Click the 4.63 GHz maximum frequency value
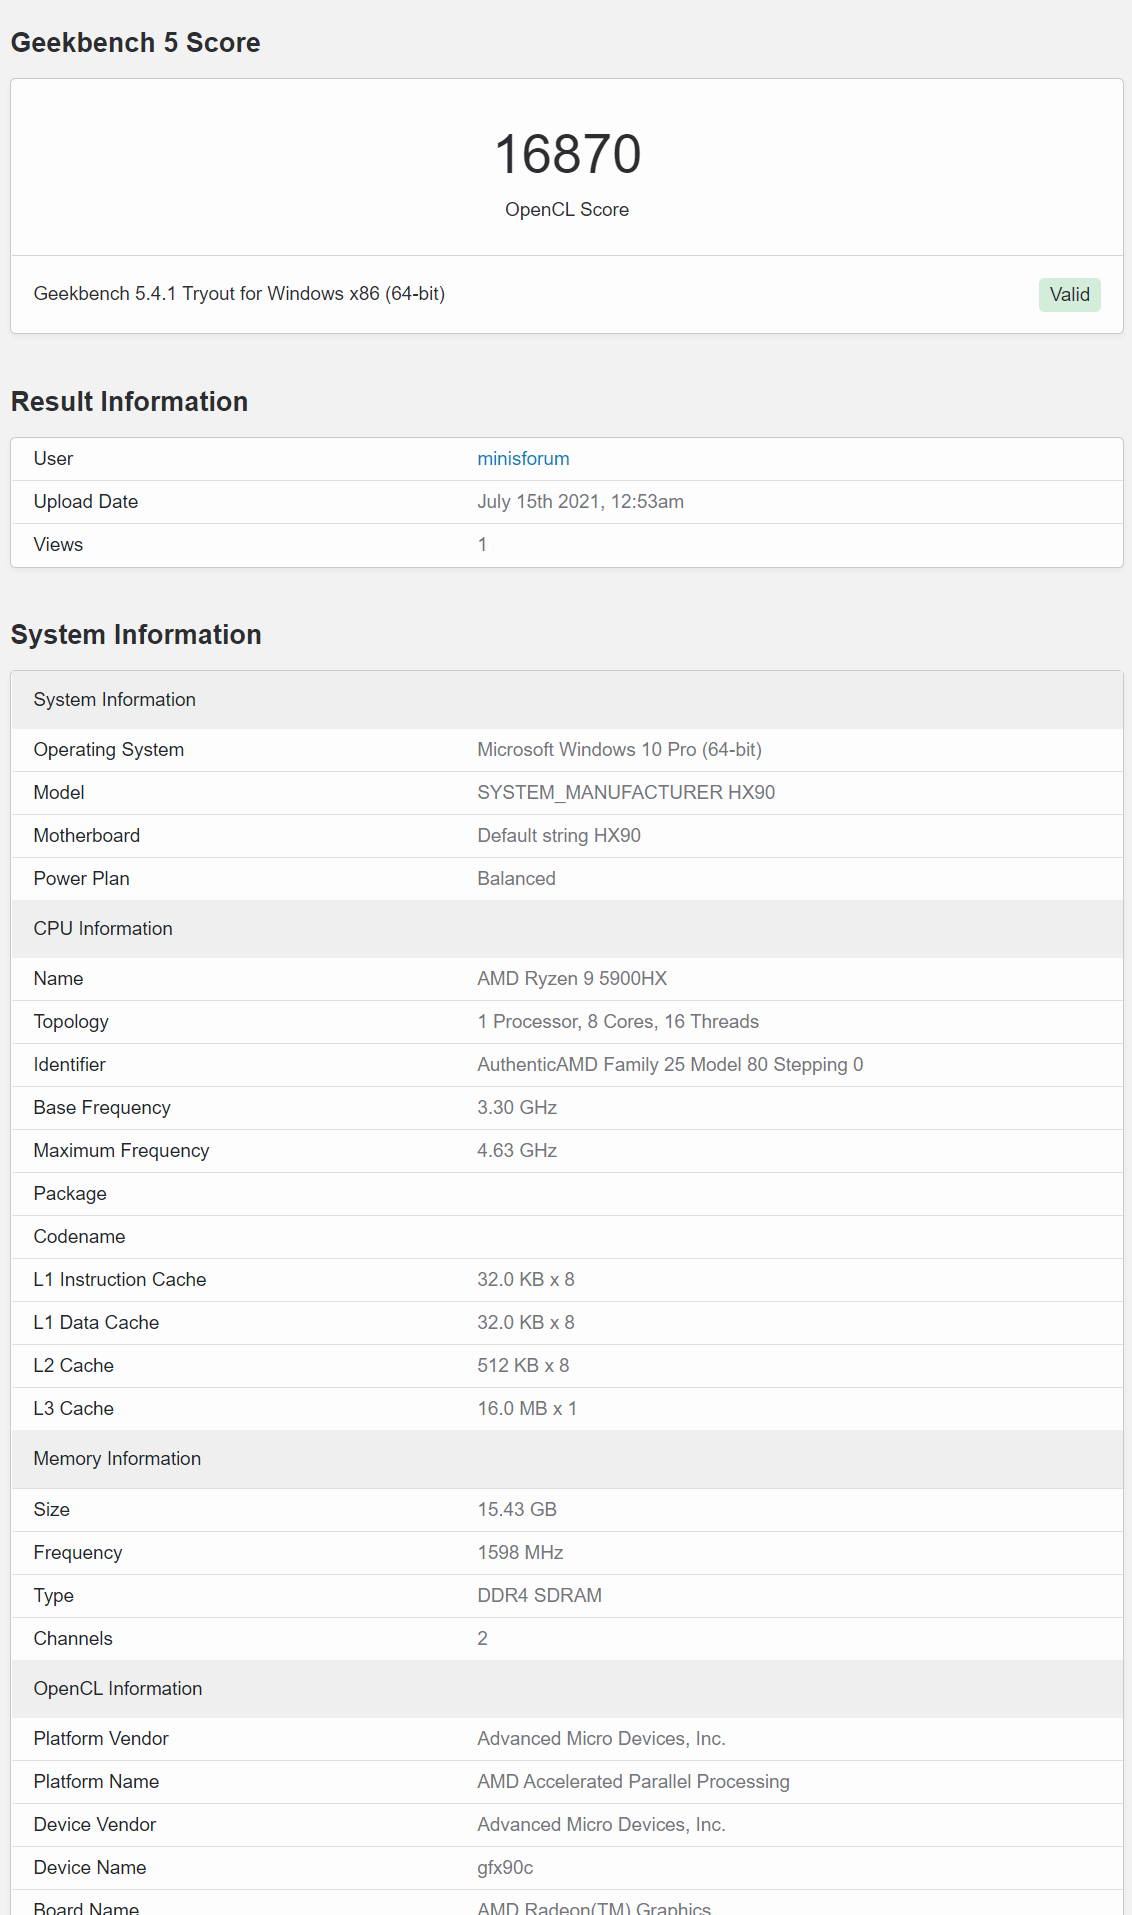The image size is (1132, 1915). [517, 1150]
